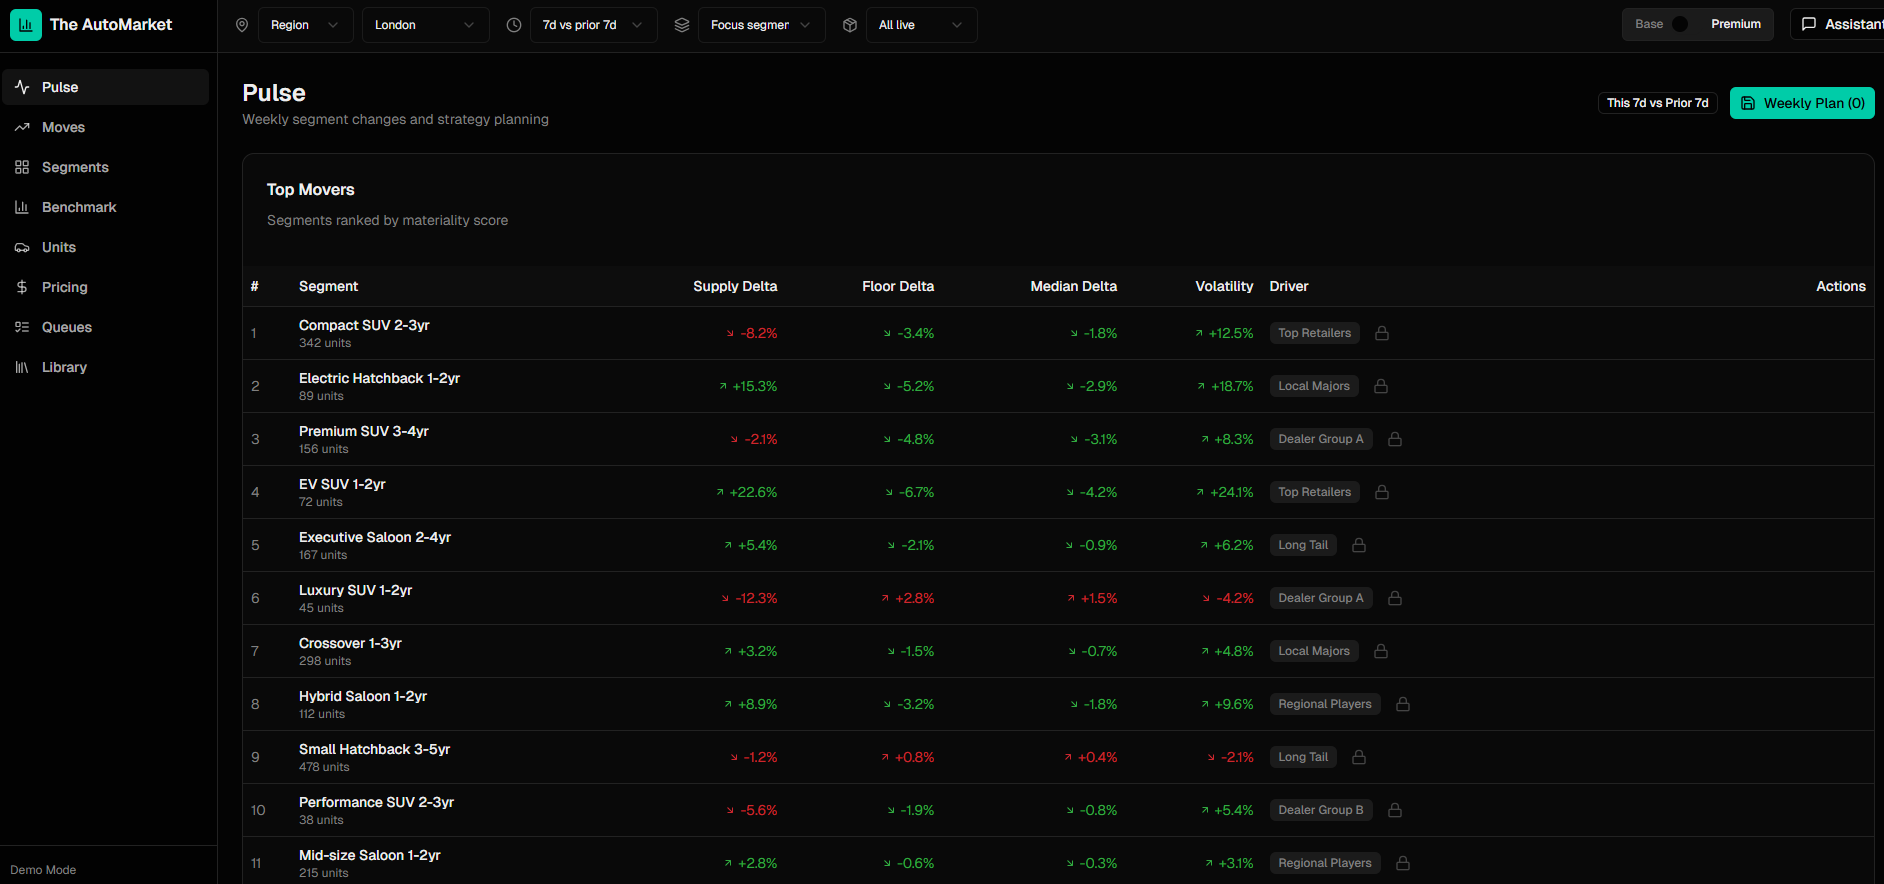
Task: Click the +24.1% volatility value
Action: coord(1232,492)
